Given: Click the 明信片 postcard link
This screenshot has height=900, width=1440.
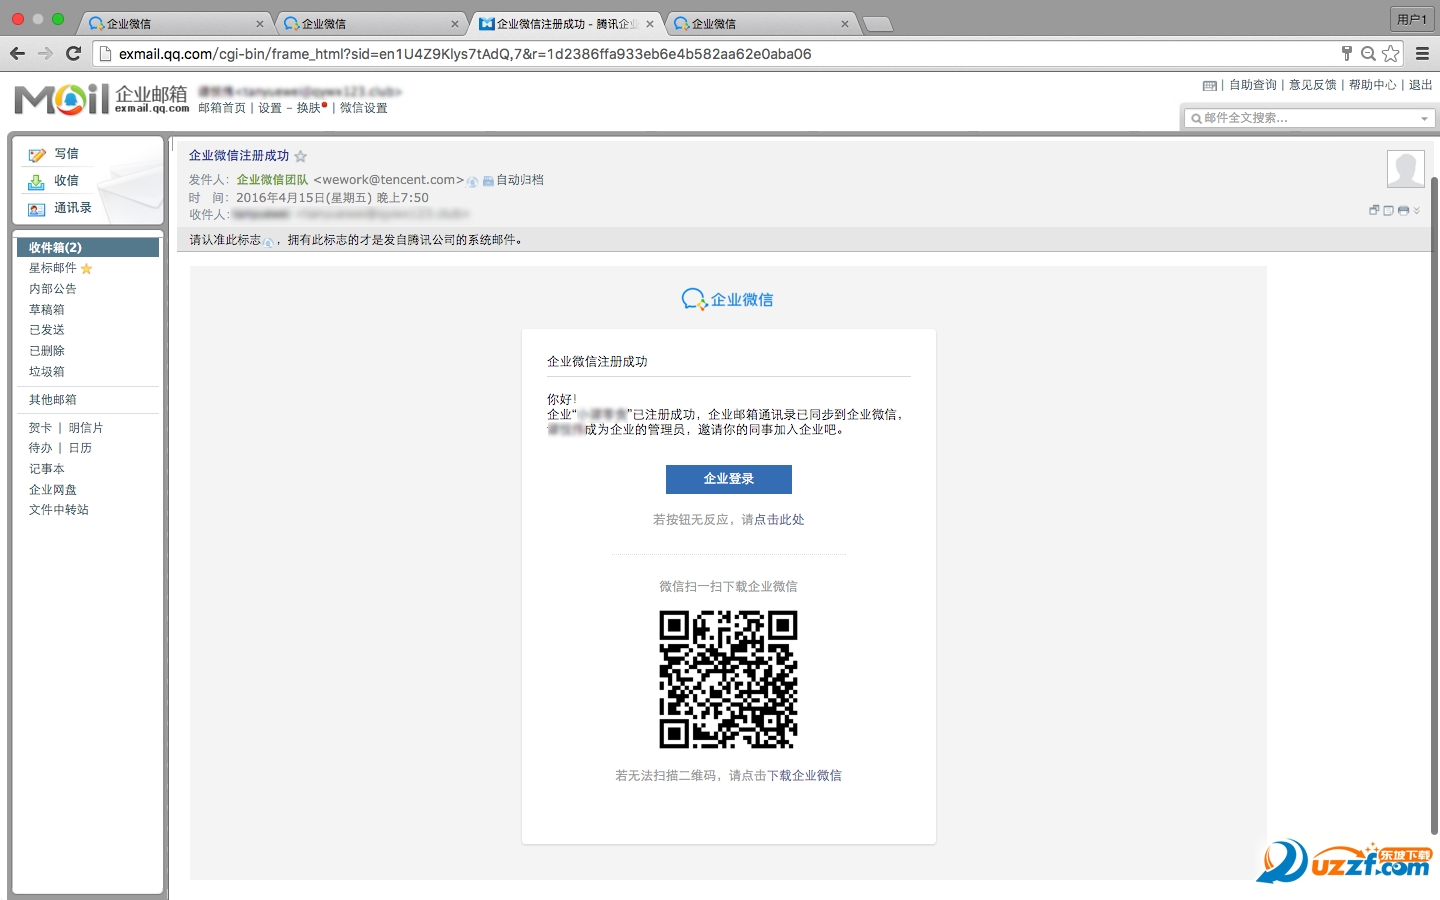Looking at the screenshot, I should [86, 428].
